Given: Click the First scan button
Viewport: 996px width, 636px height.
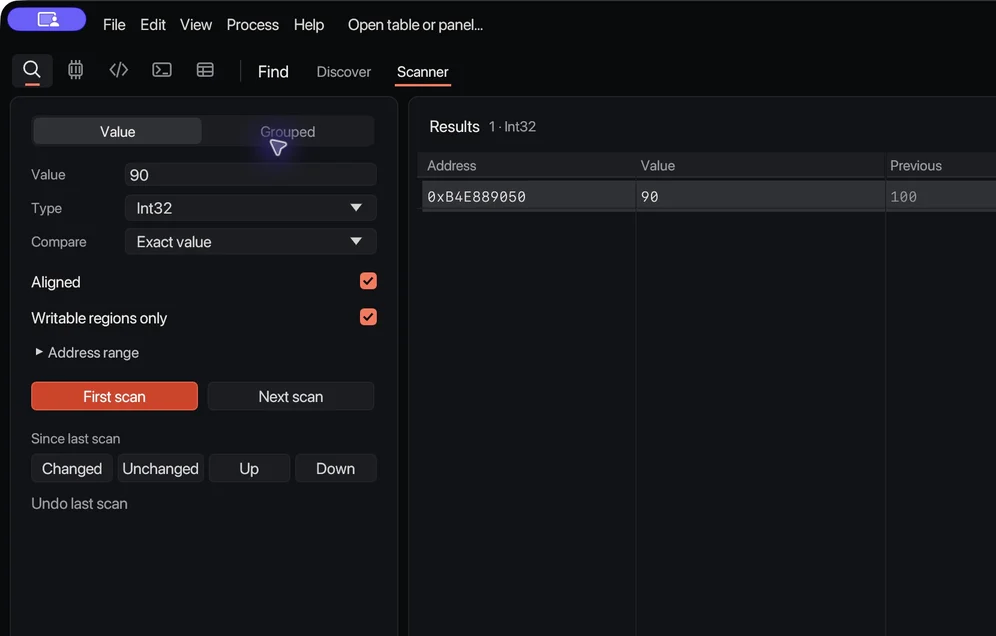Looking at the screenshot, I should tap(114, 396).
